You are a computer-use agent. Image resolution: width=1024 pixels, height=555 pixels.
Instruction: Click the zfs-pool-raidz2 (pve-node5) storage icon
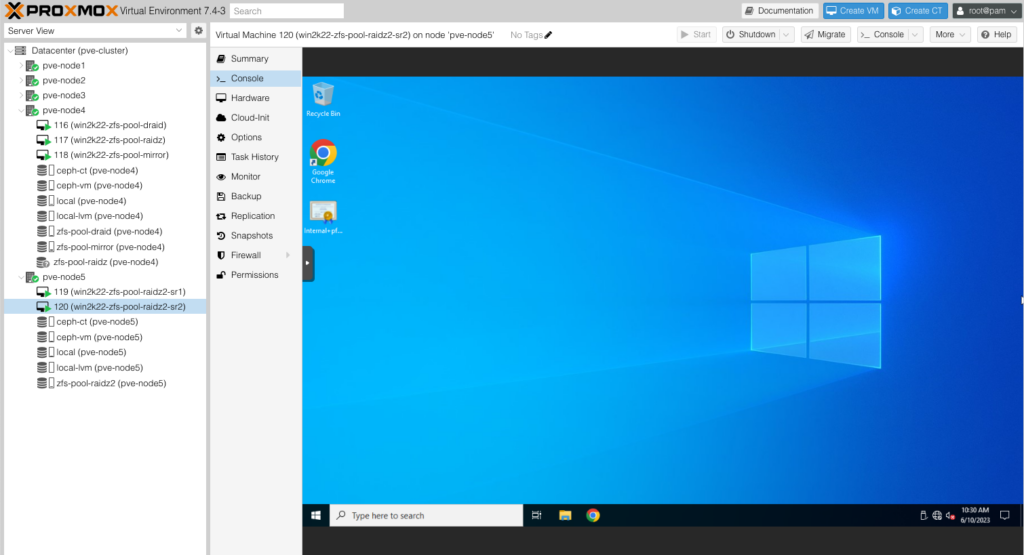[45, 383]
